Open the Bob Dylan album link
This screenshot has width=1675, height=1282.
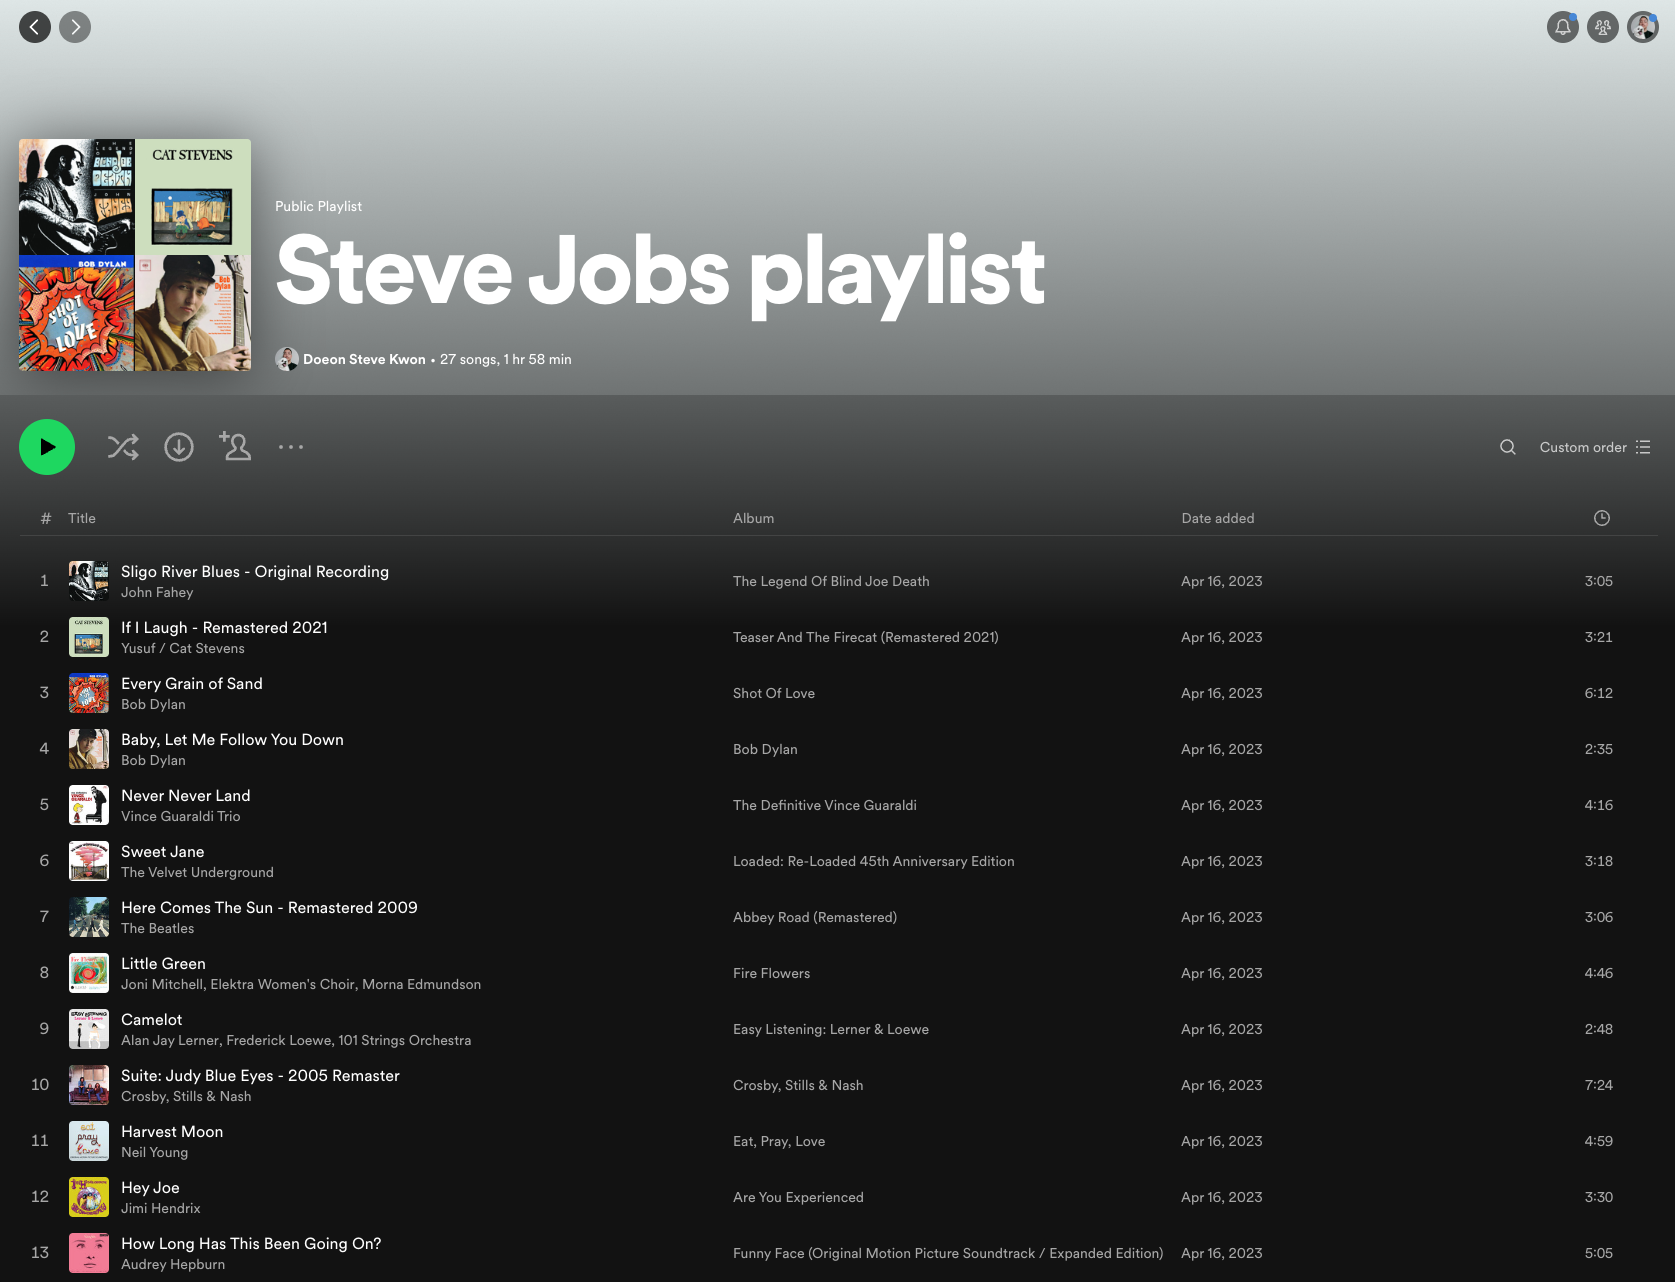pyautogui.click(x=765, y=749)
